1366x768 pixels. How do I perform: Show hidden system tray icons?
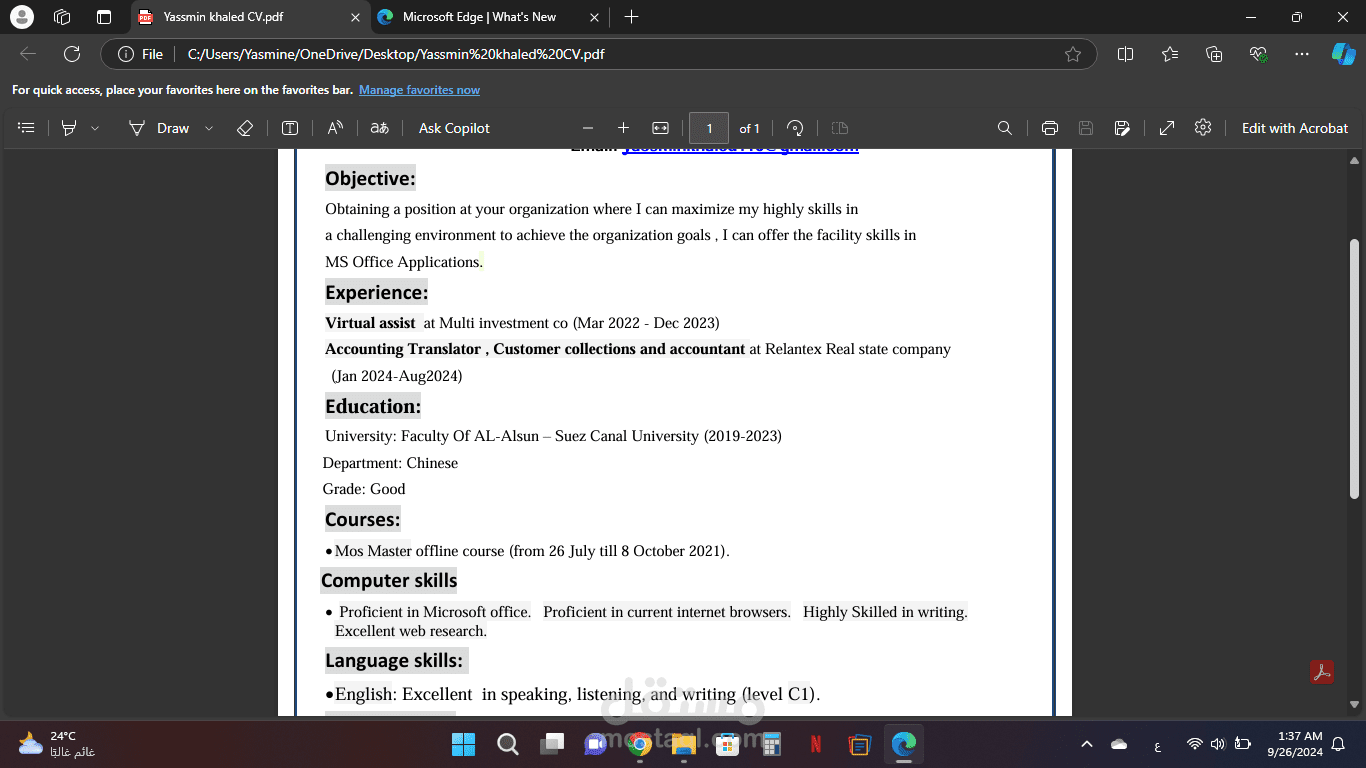(x=1087, y=744)
